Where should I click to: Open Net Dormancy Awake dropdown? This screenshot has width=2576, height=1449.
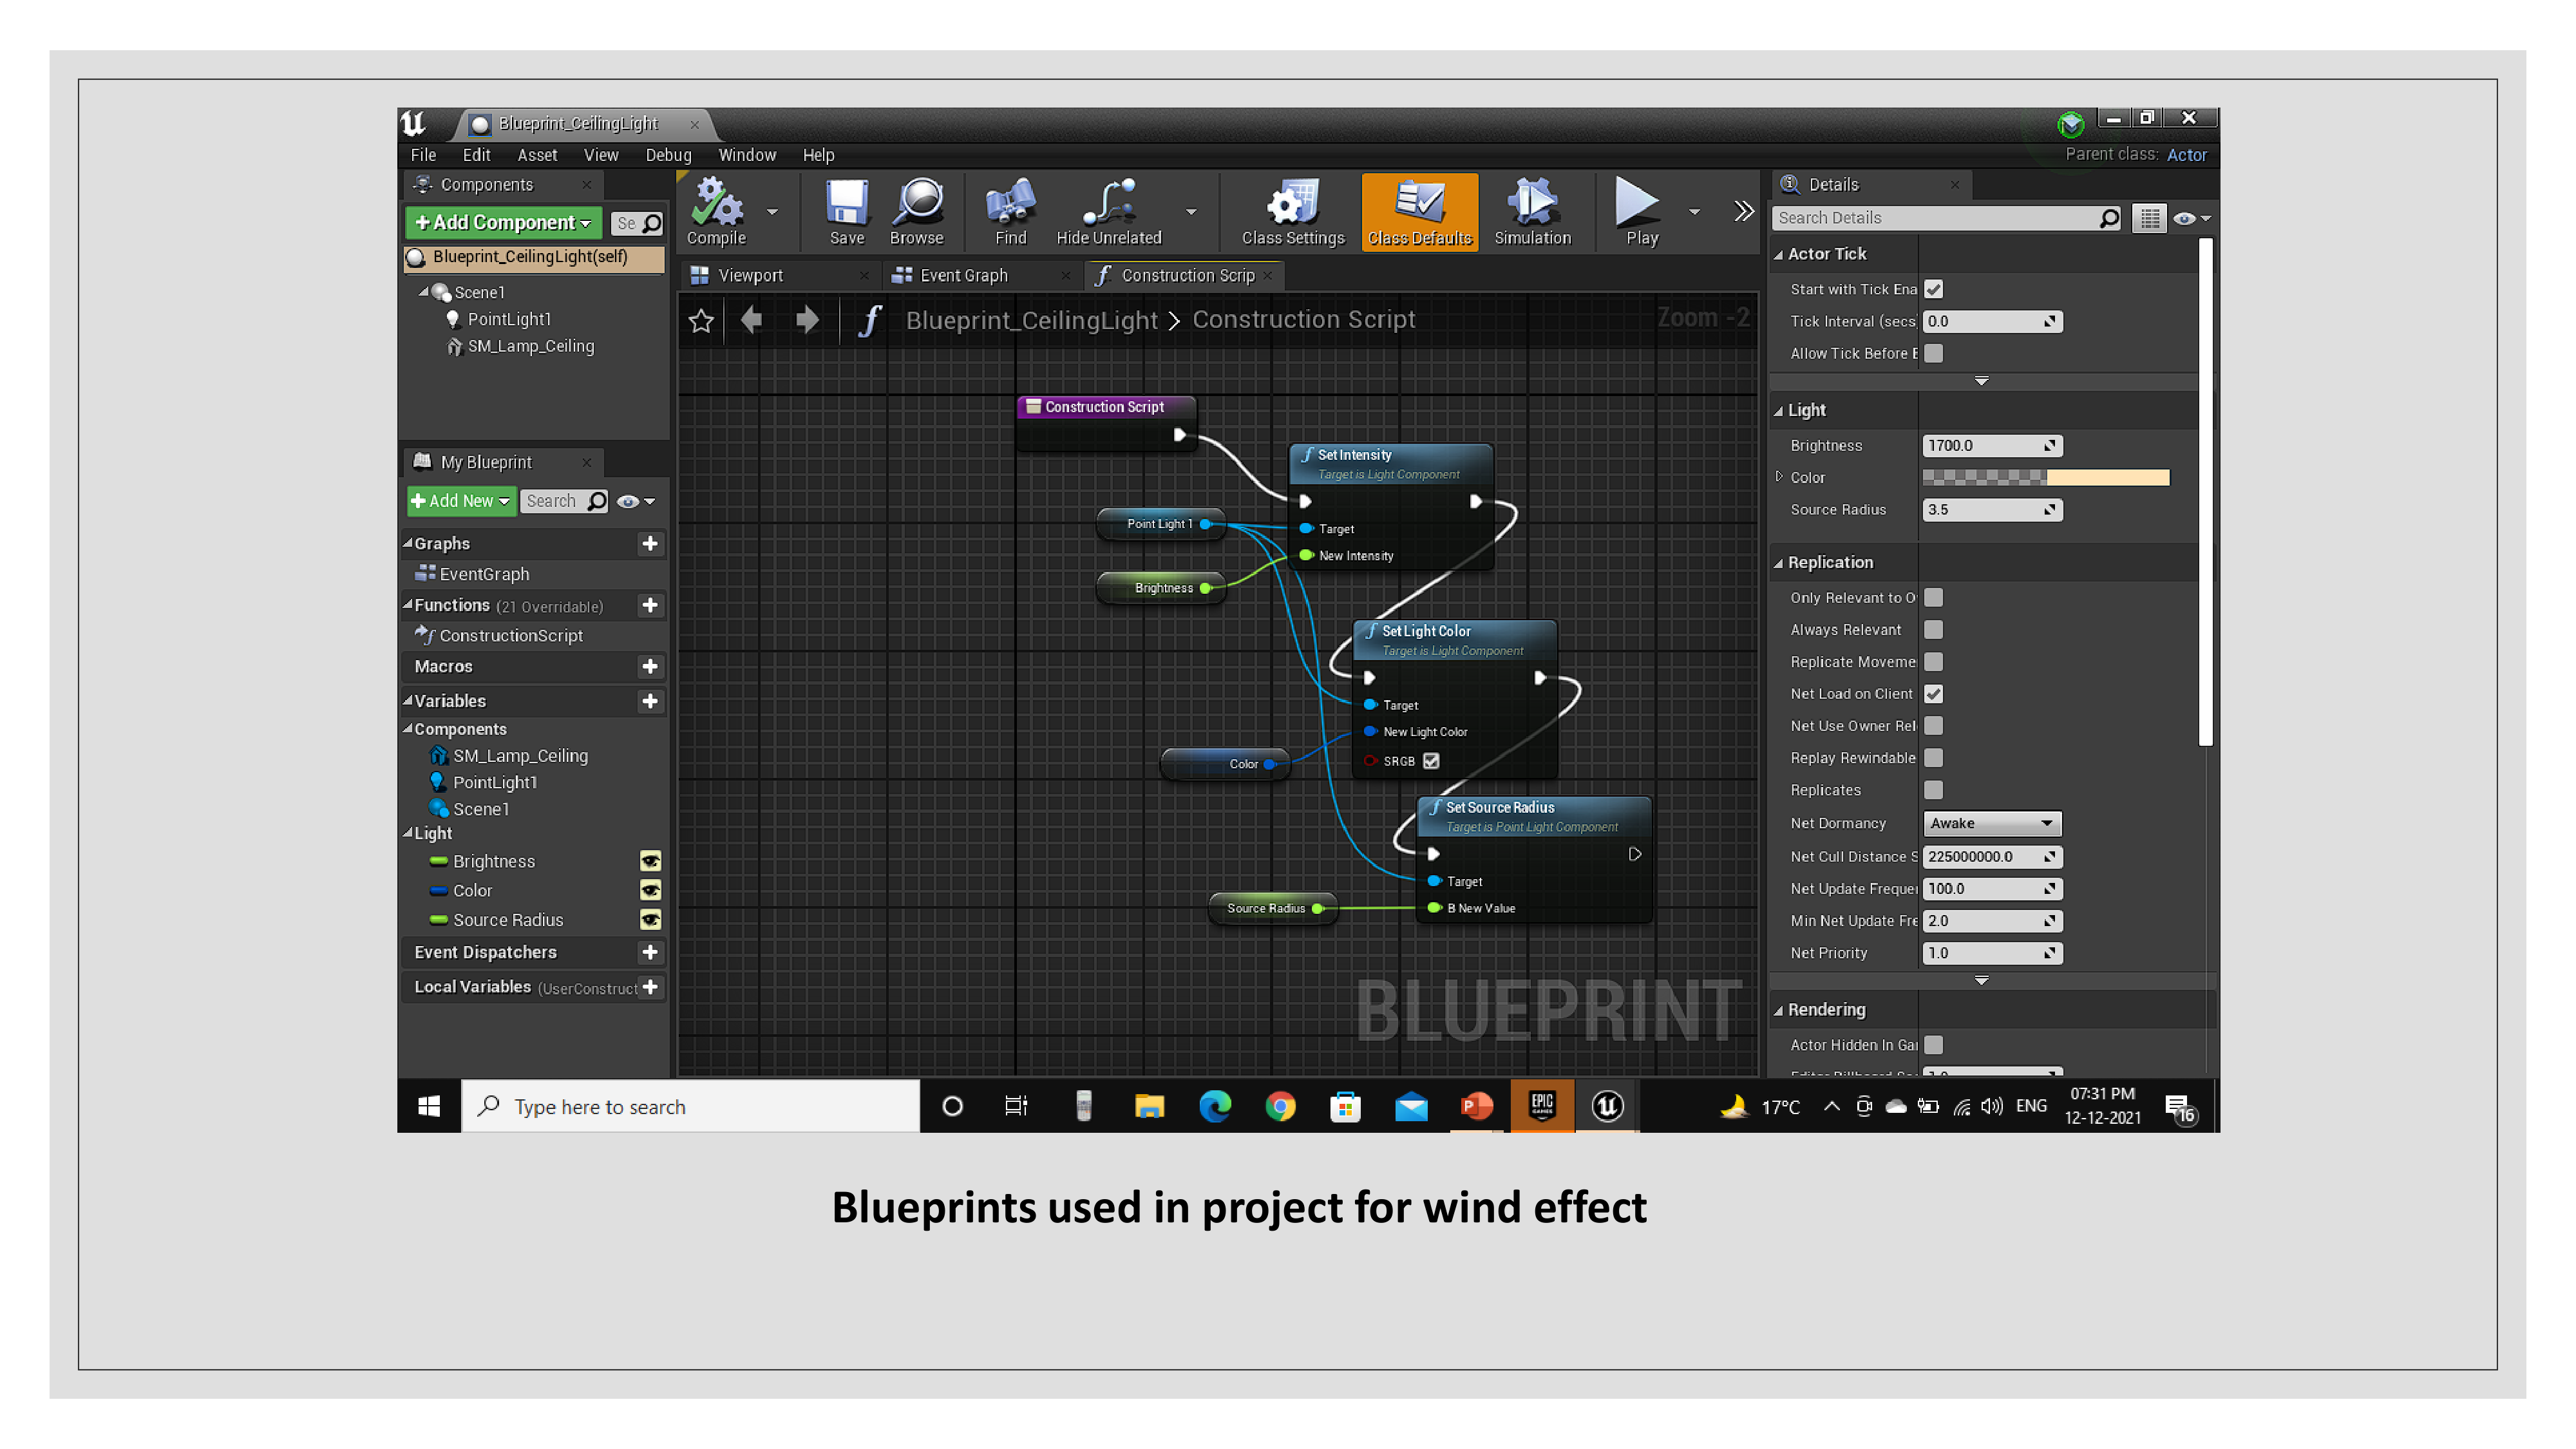click(x=1991, y=823)
